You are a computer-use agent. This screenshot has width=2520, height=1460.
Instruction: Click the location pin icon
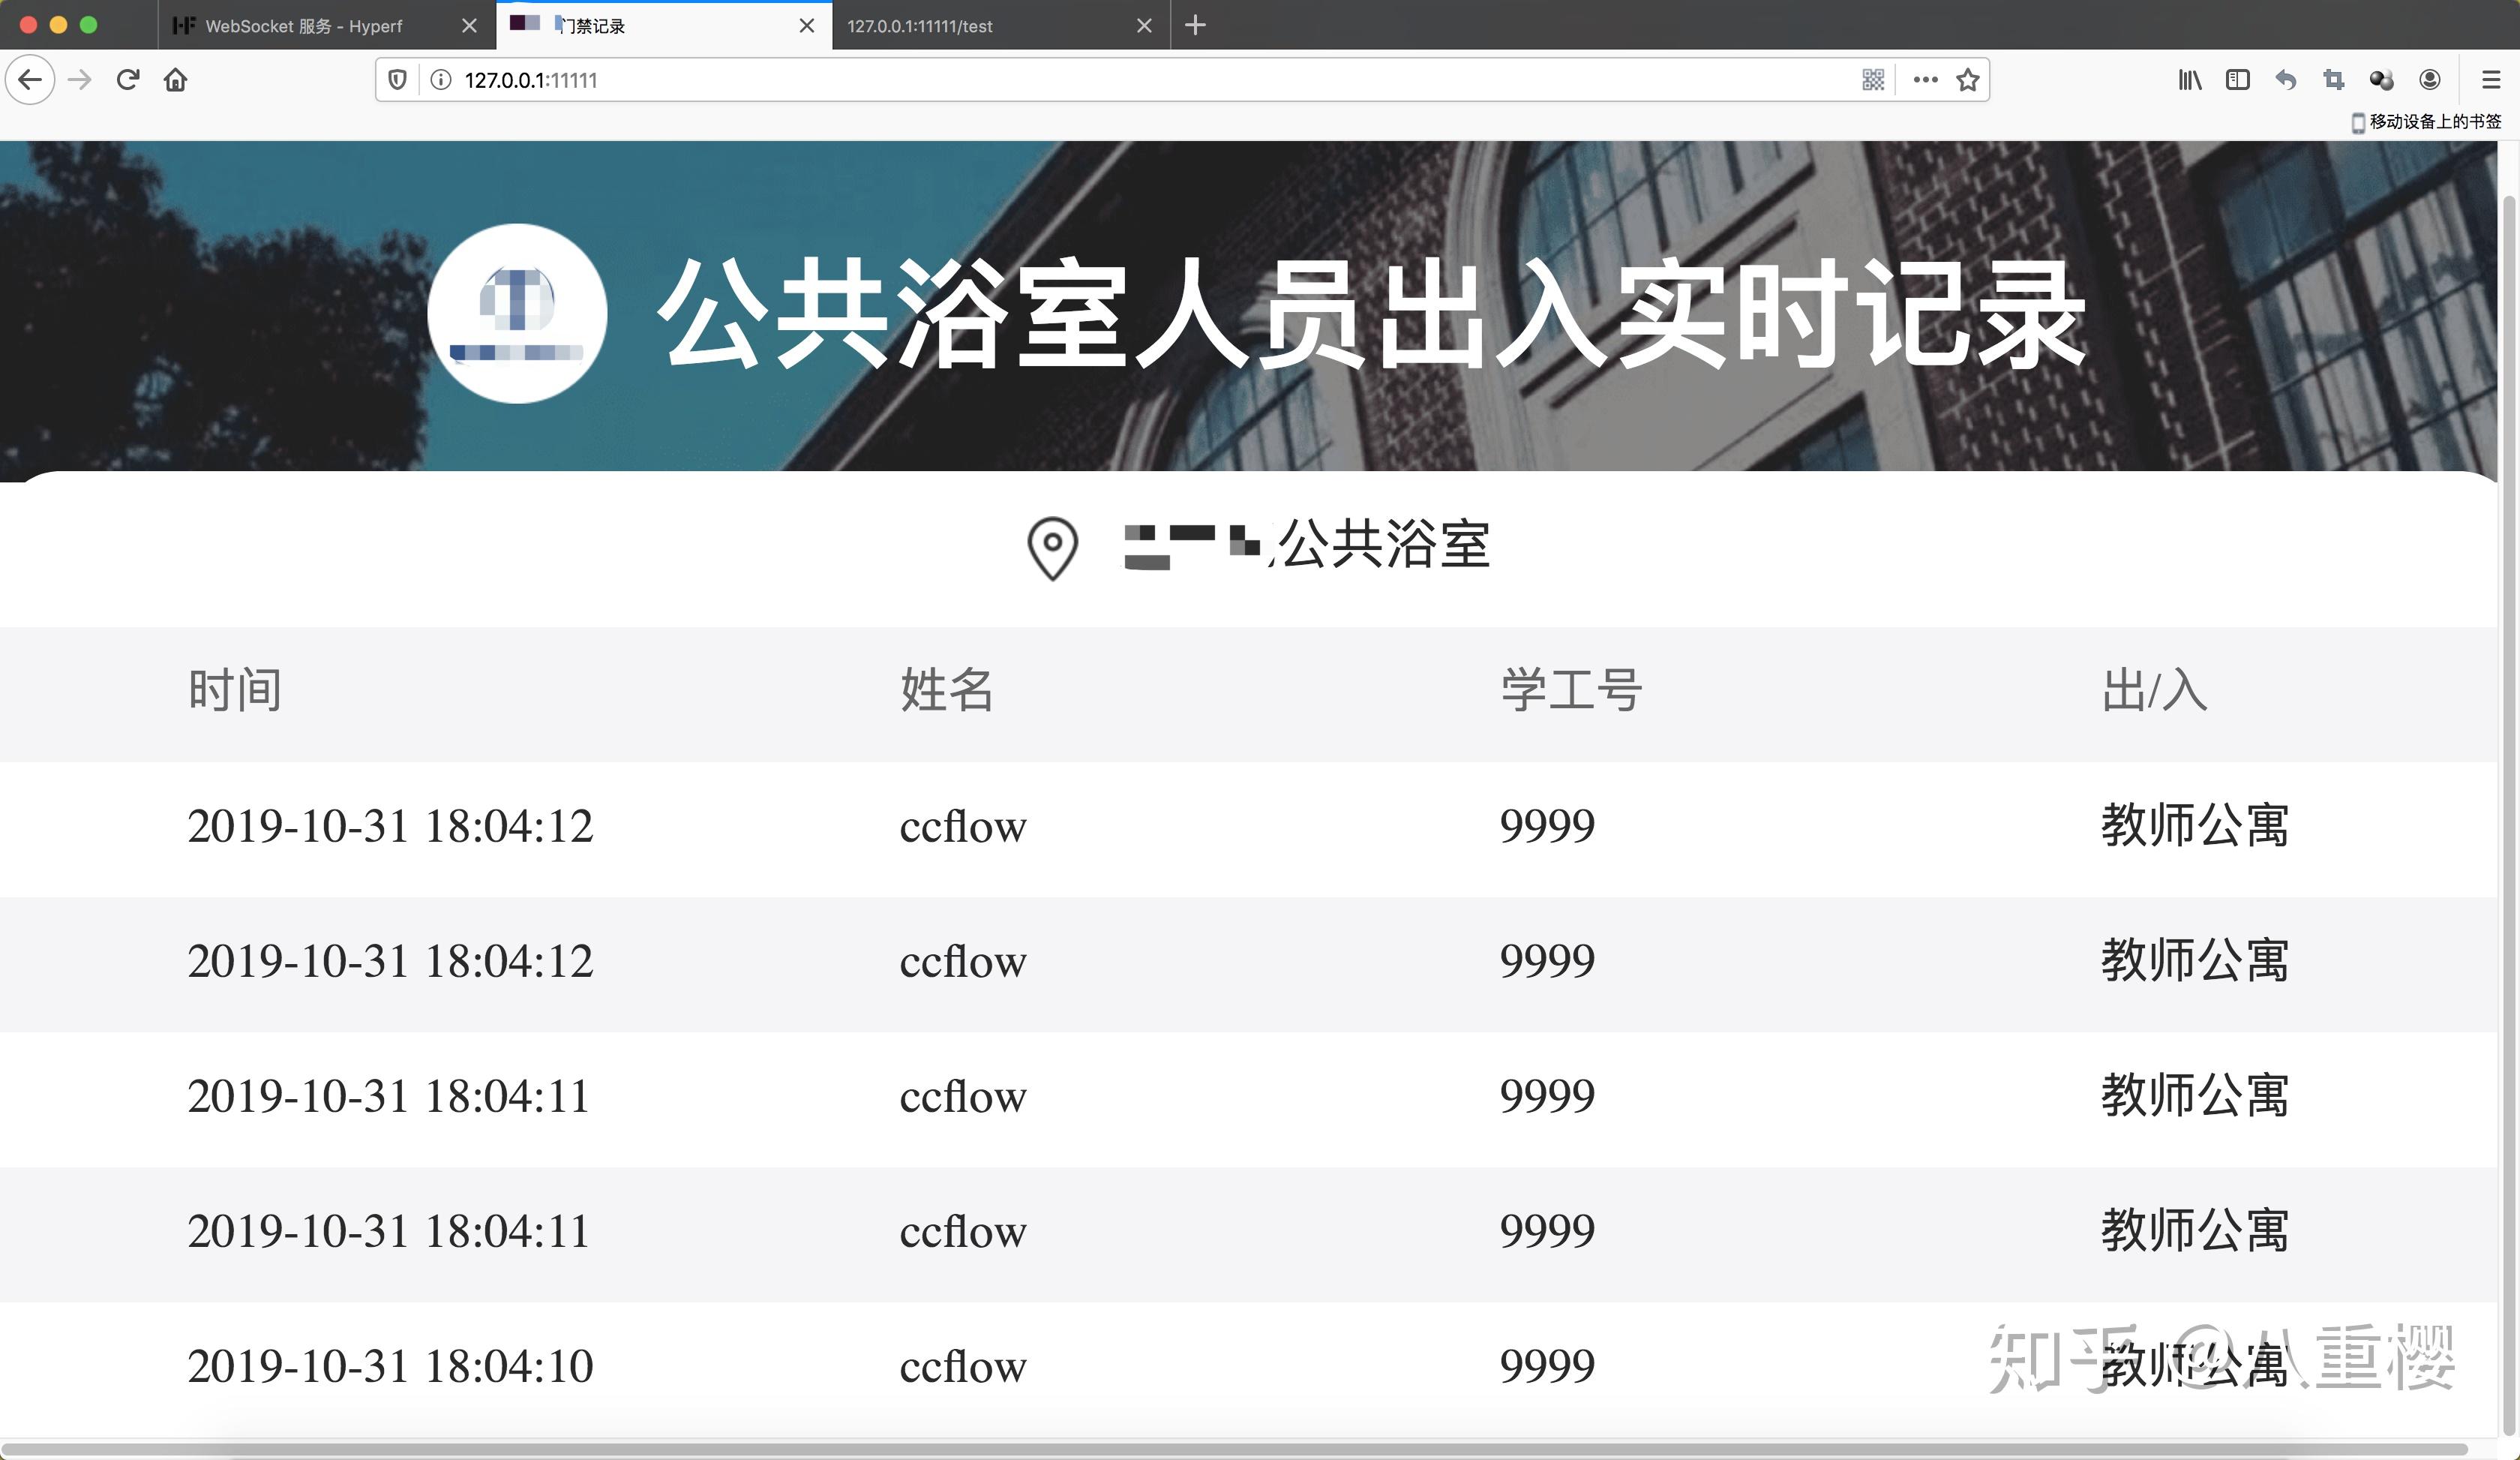(x=1052, y=548)
